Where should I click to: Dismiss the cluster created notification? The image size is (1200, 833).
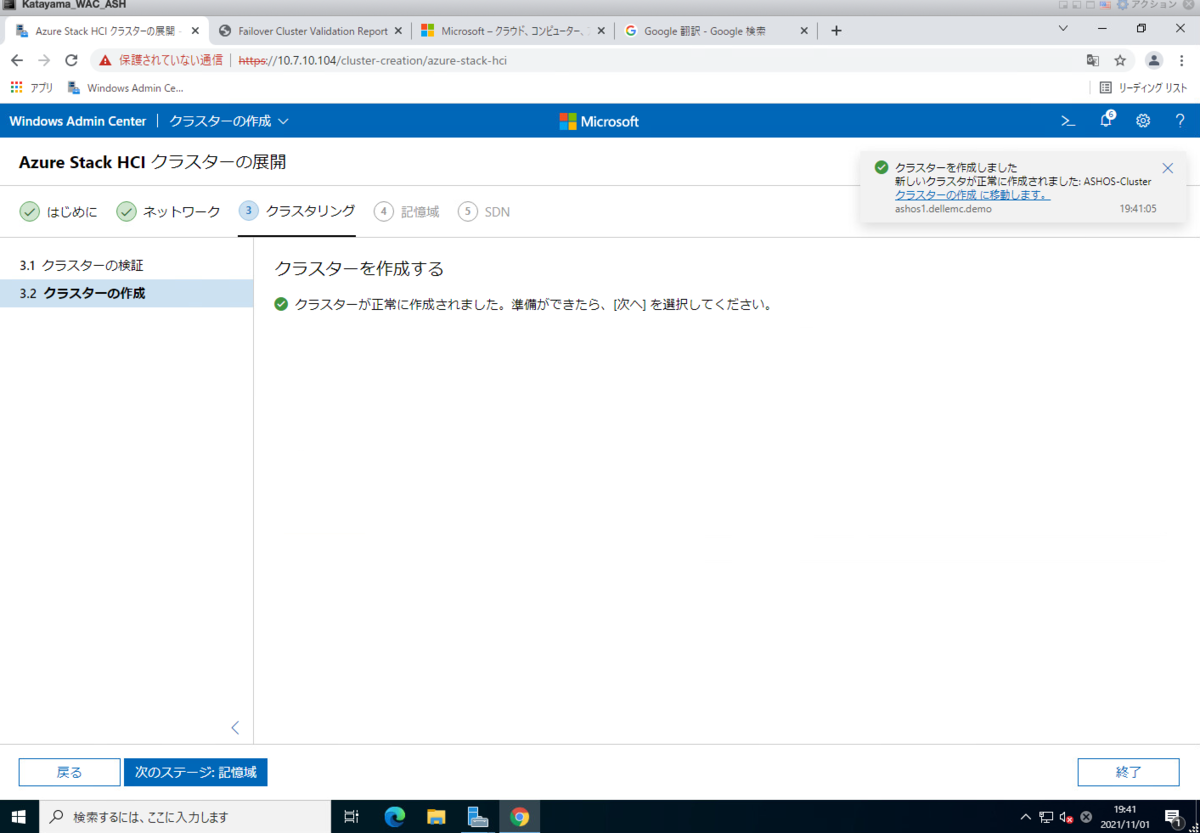(1167, 168)
